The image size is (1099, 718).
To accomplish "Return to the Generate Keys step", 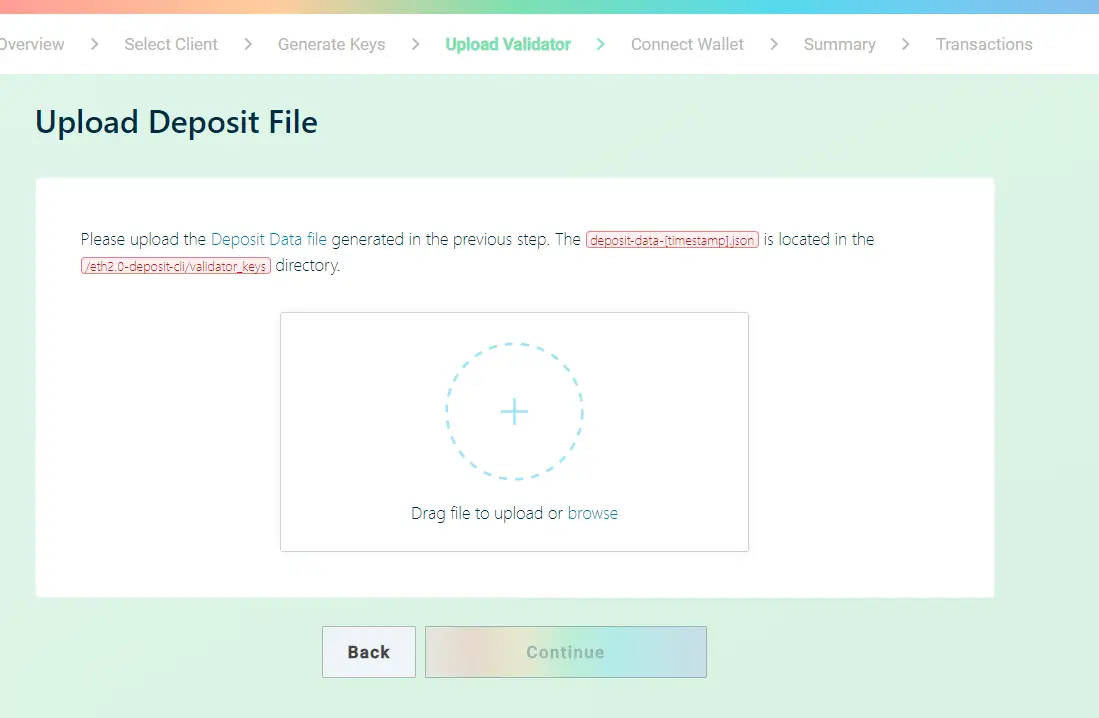I will [331, 44].
